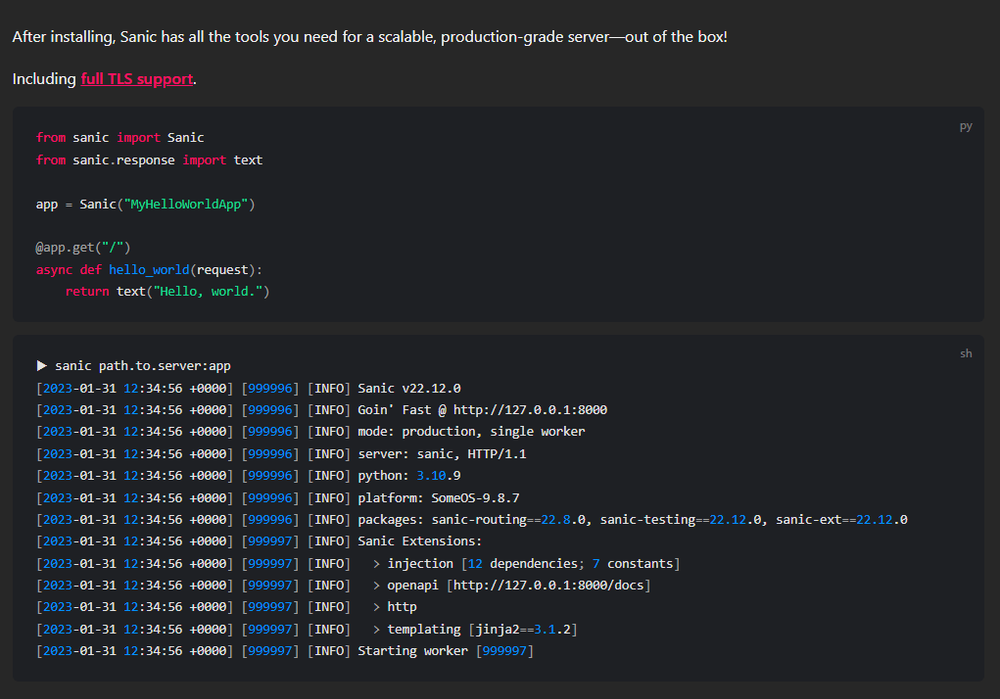Click the log message "python: 3.10.9"

[409, 476]
